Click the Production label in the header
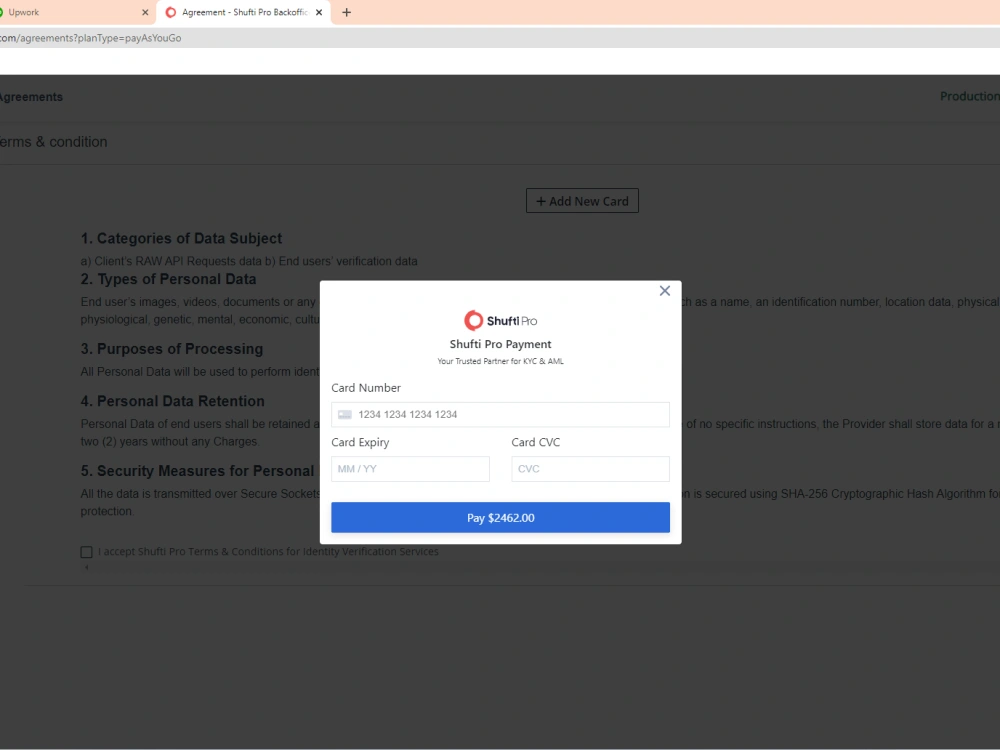The image size is (1000, 750). pos(968,96)
